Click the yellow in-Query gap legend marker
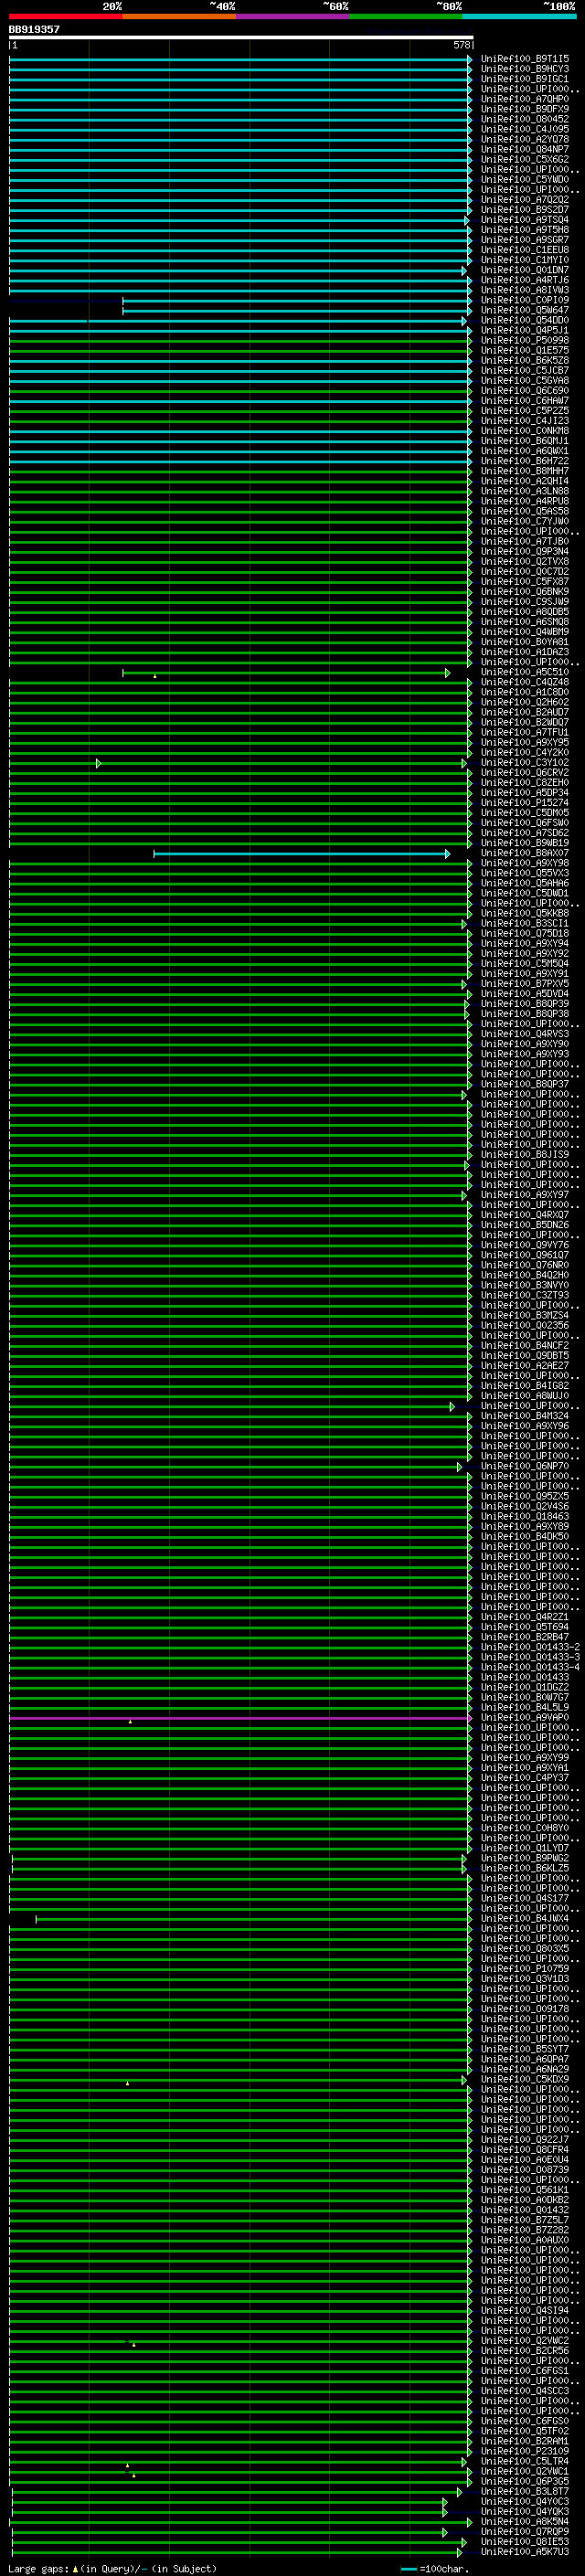 75,2568
